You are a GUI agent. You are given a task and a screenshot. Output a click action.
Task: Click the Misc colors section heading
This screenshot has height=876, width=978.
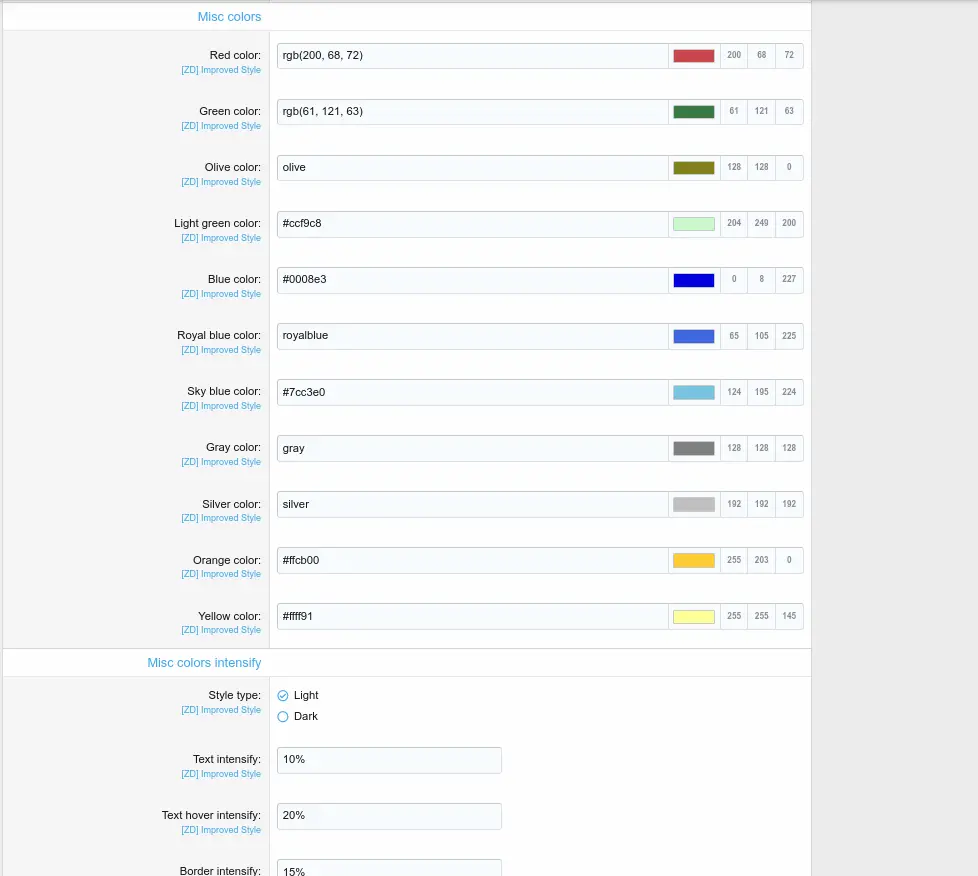click(x=229, y=17)
